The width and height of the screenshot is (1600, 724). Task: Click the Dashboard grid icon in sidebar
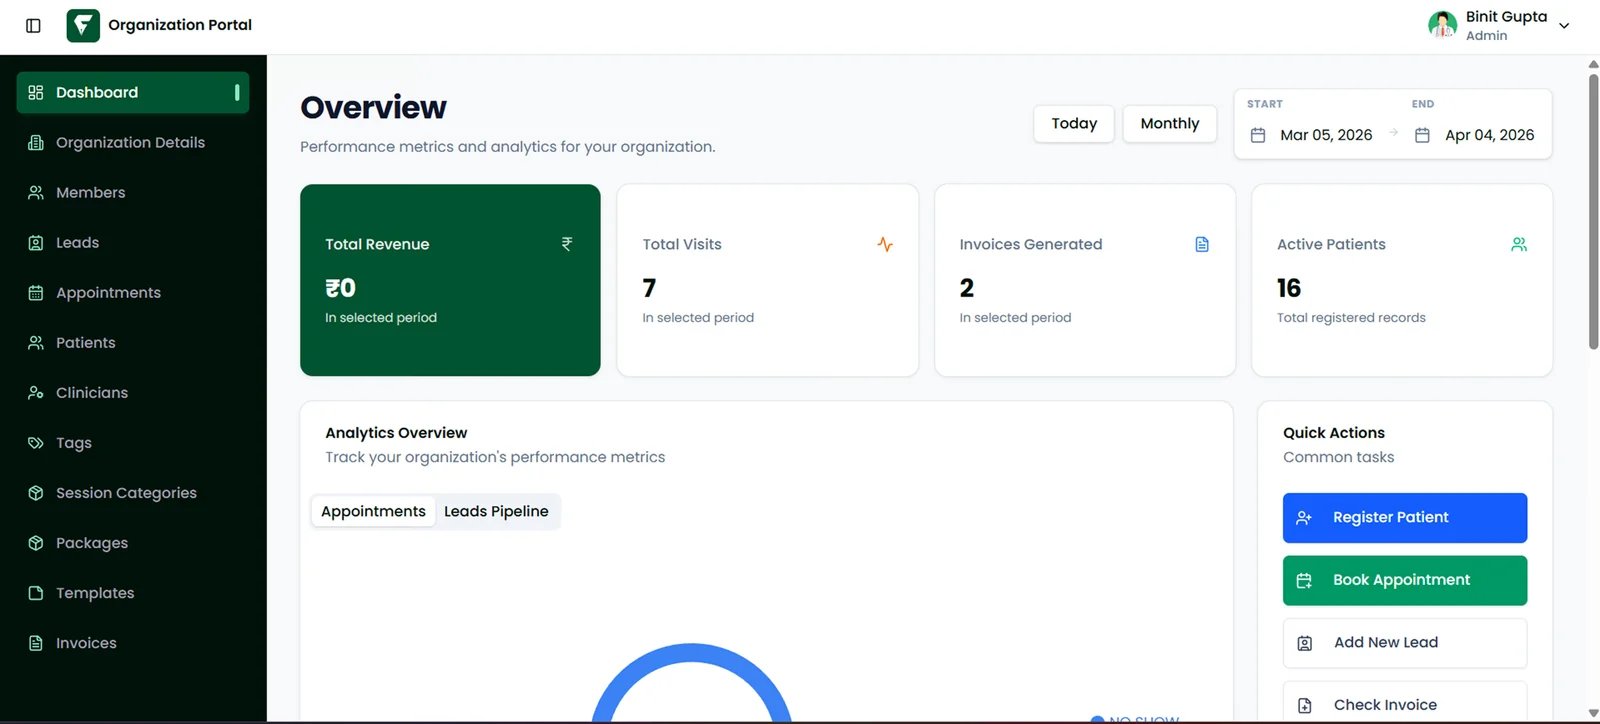[x=36, y=92]
